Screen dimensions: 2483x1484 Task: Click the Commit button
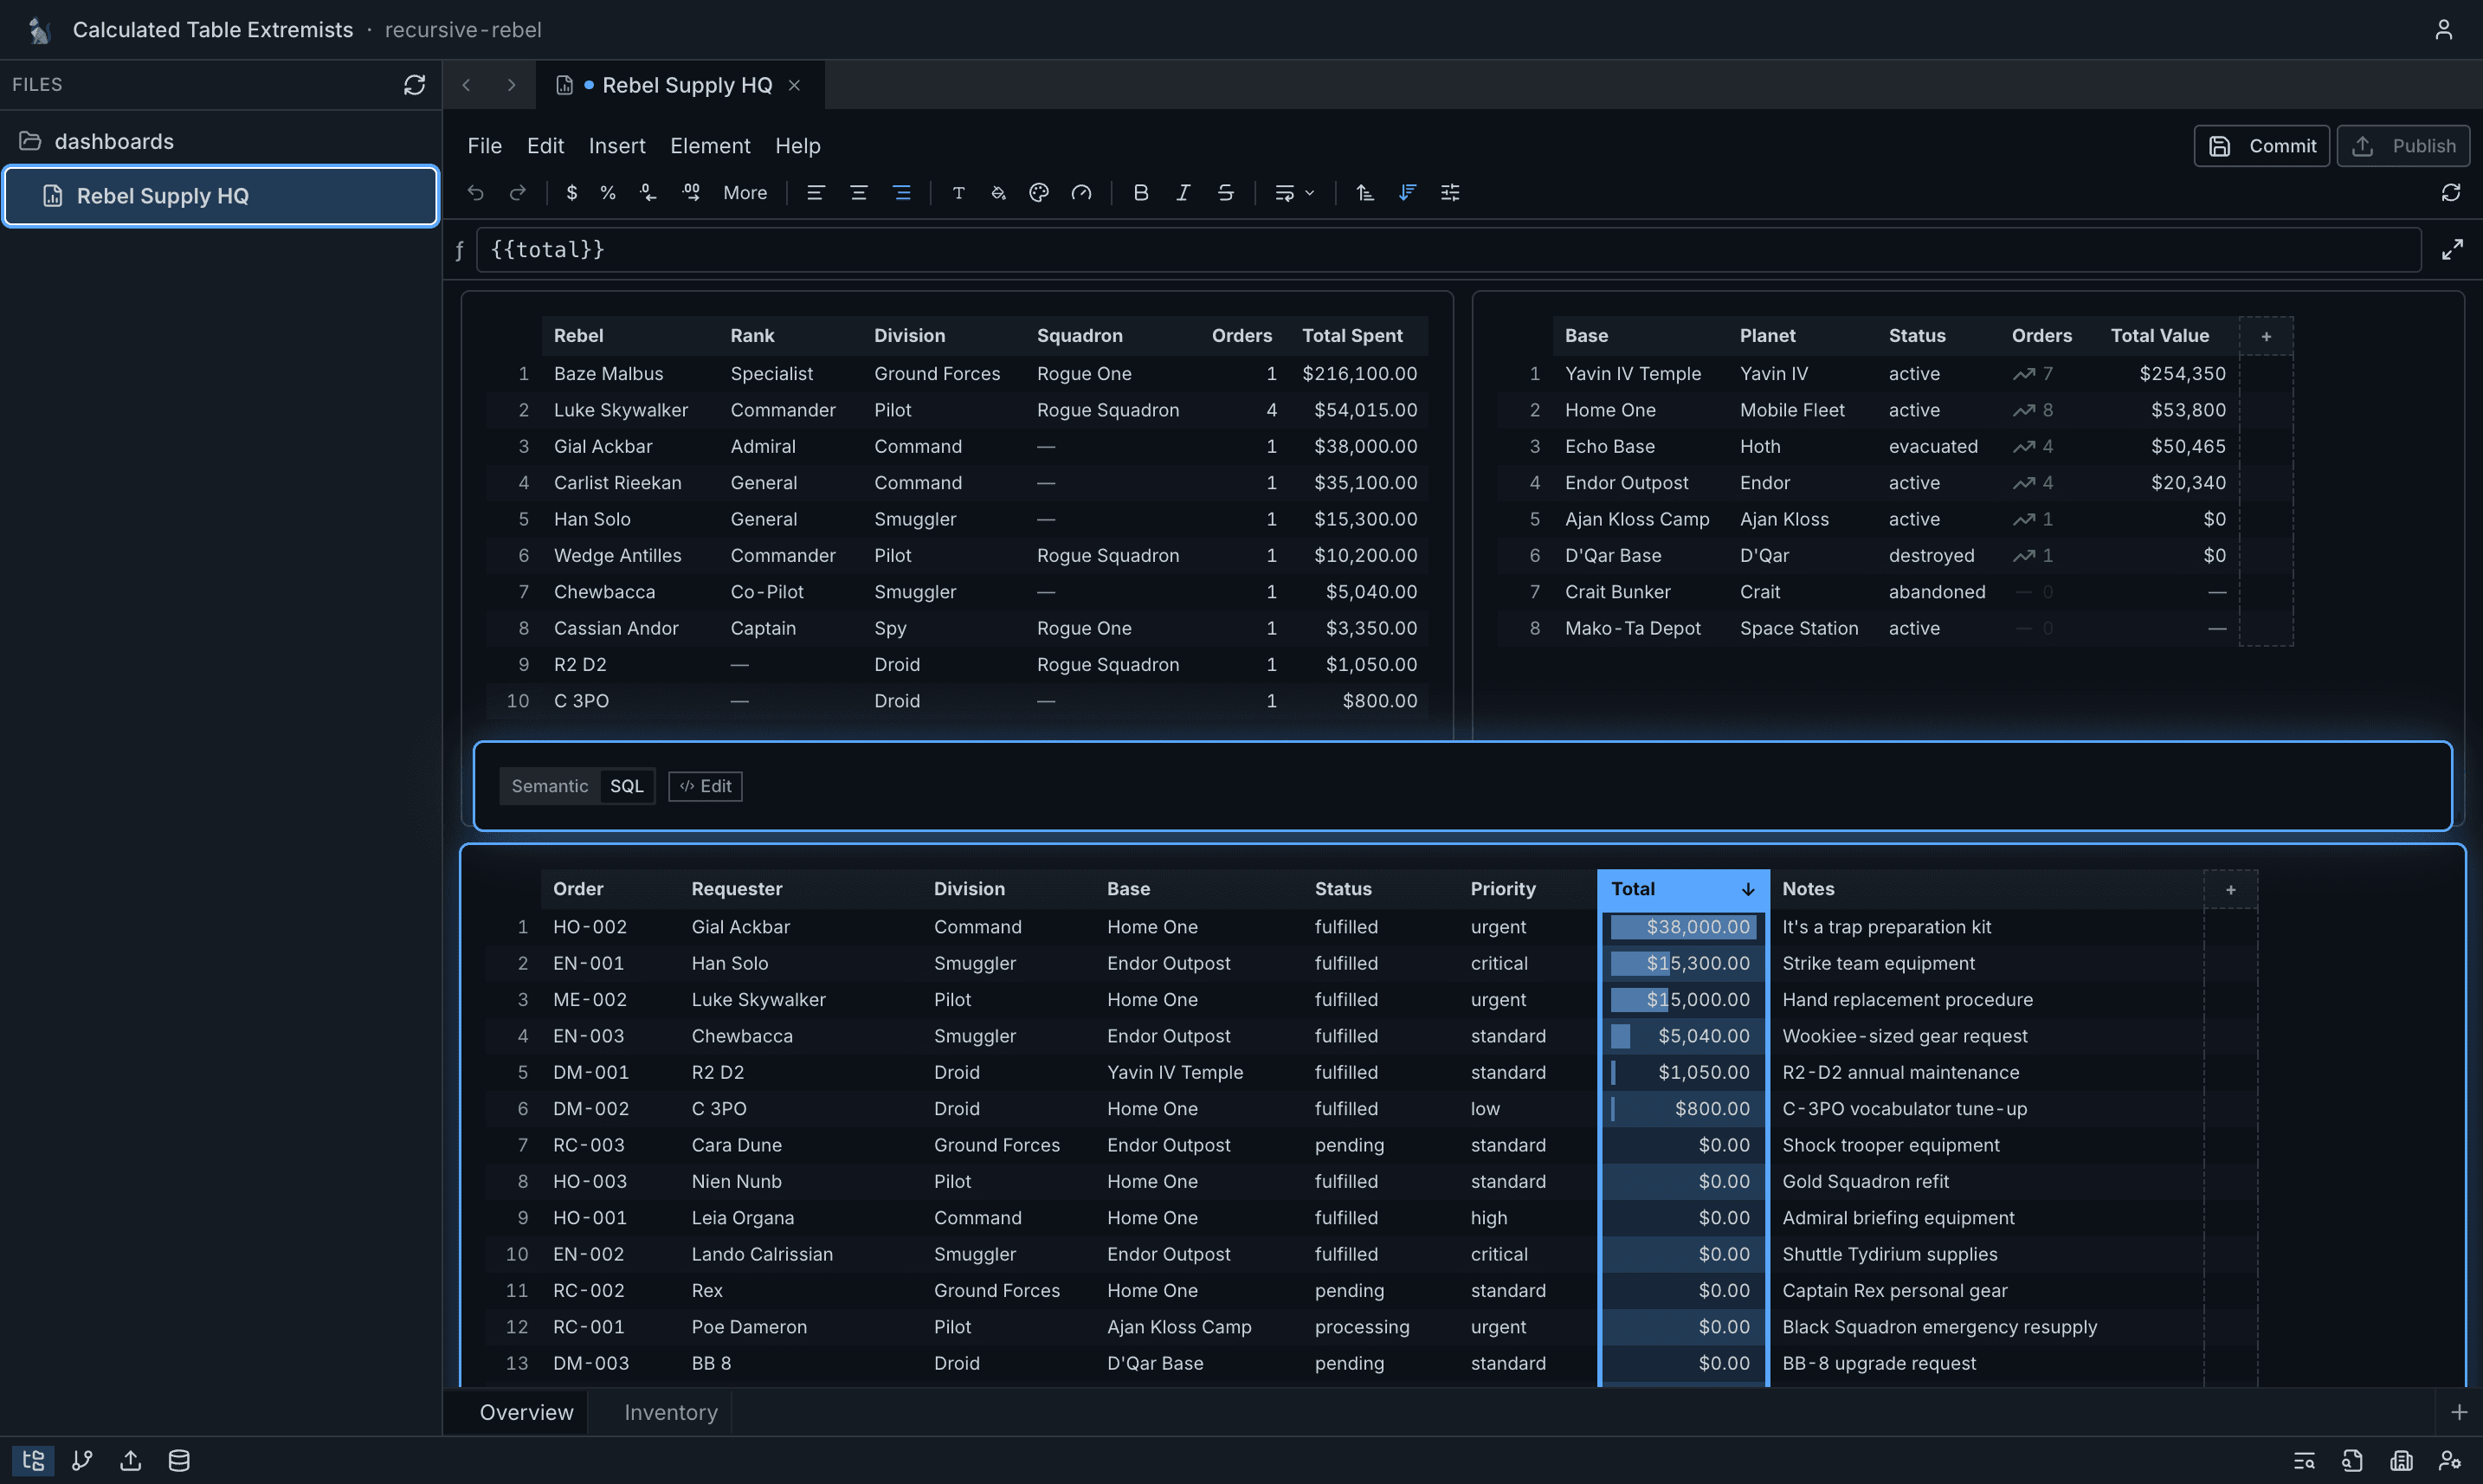pyautogui.click(x=2262, y=145)
